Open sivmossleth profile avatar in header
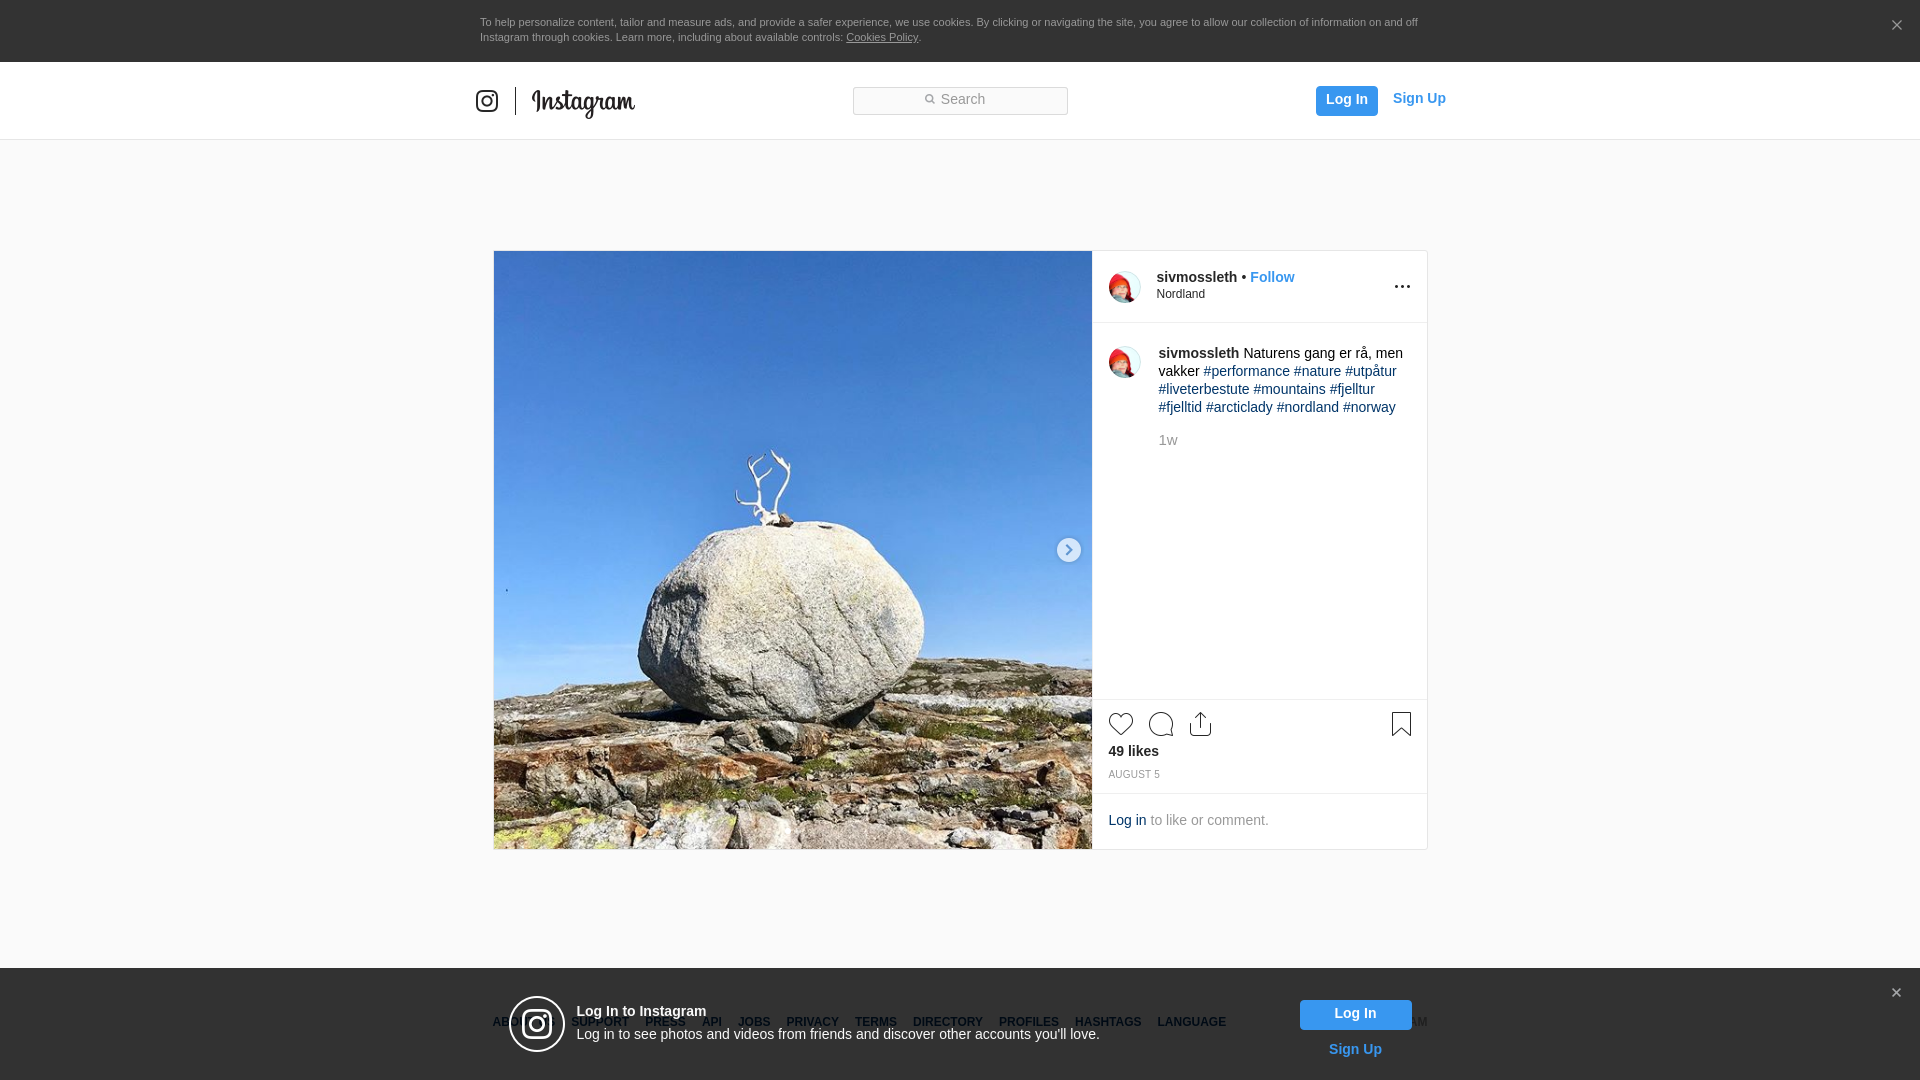1920x1080 pixels. tap(1125, 287)
